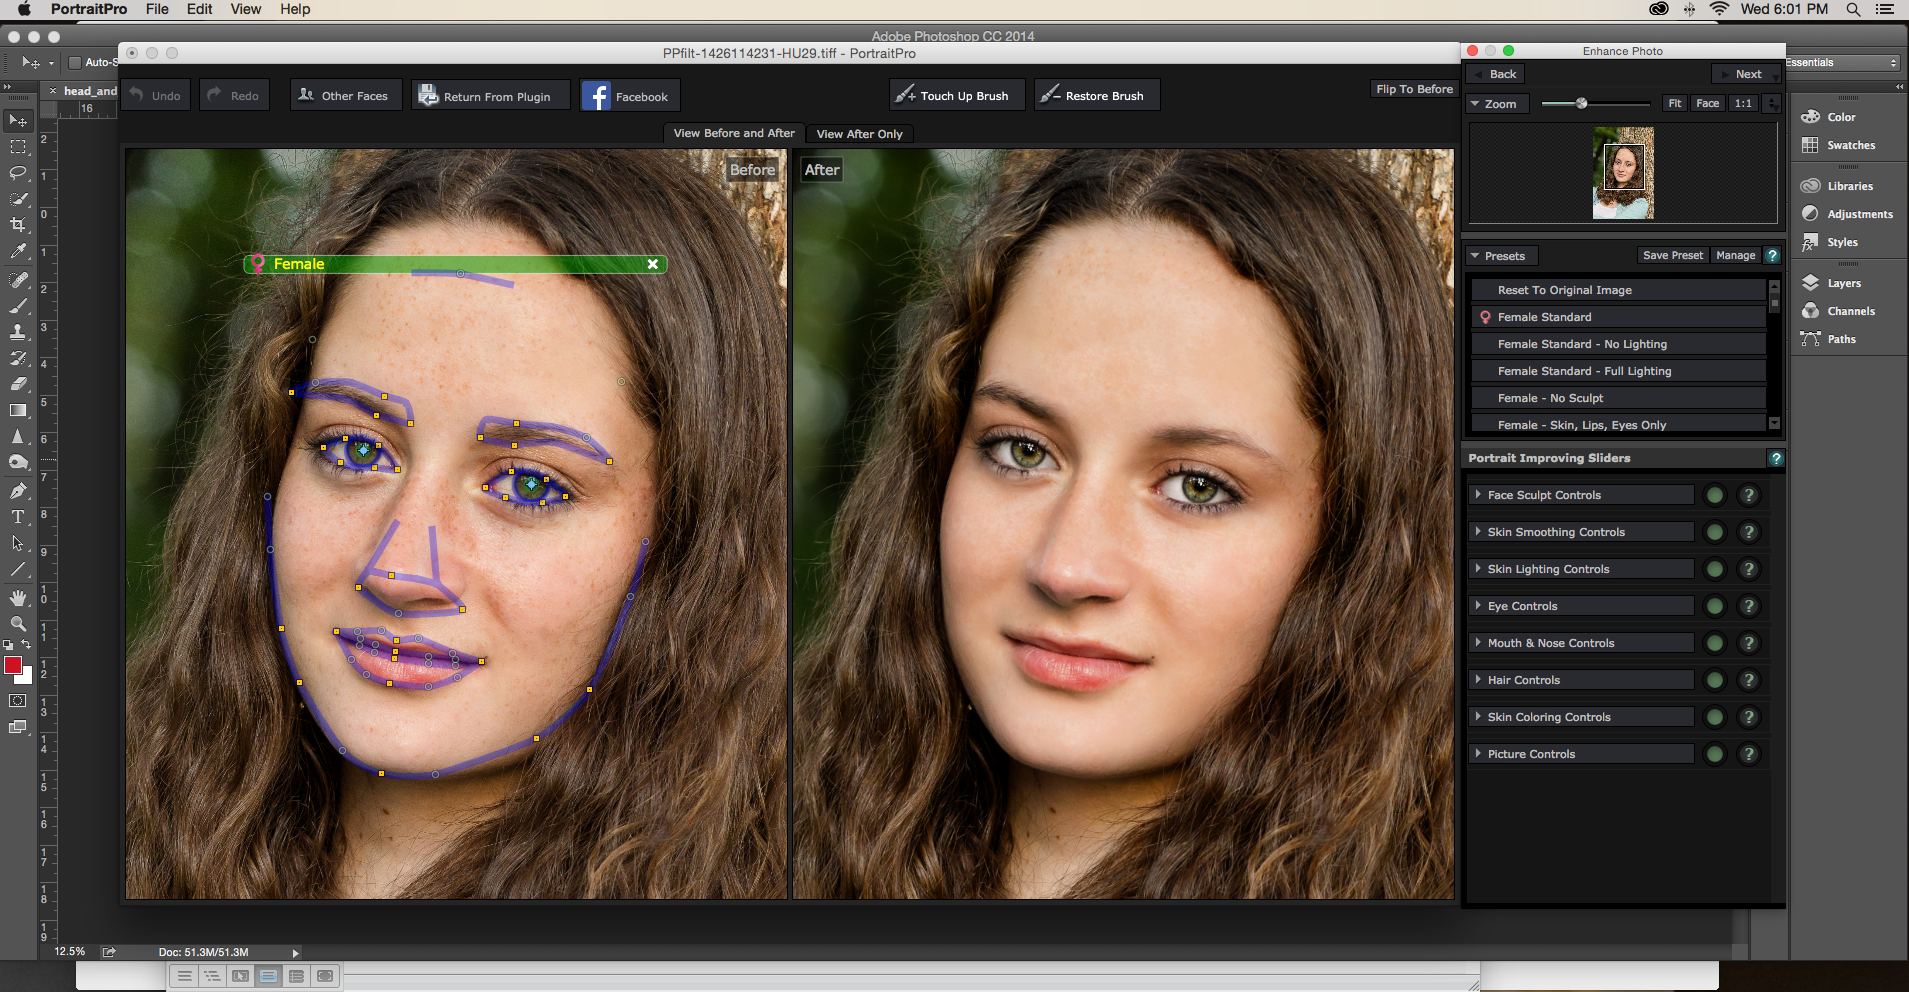Image resolution: width=1909 pixels, height=992 pixels.
Task: Click the red foreground color swatch
Action: (x=13, y=666)
